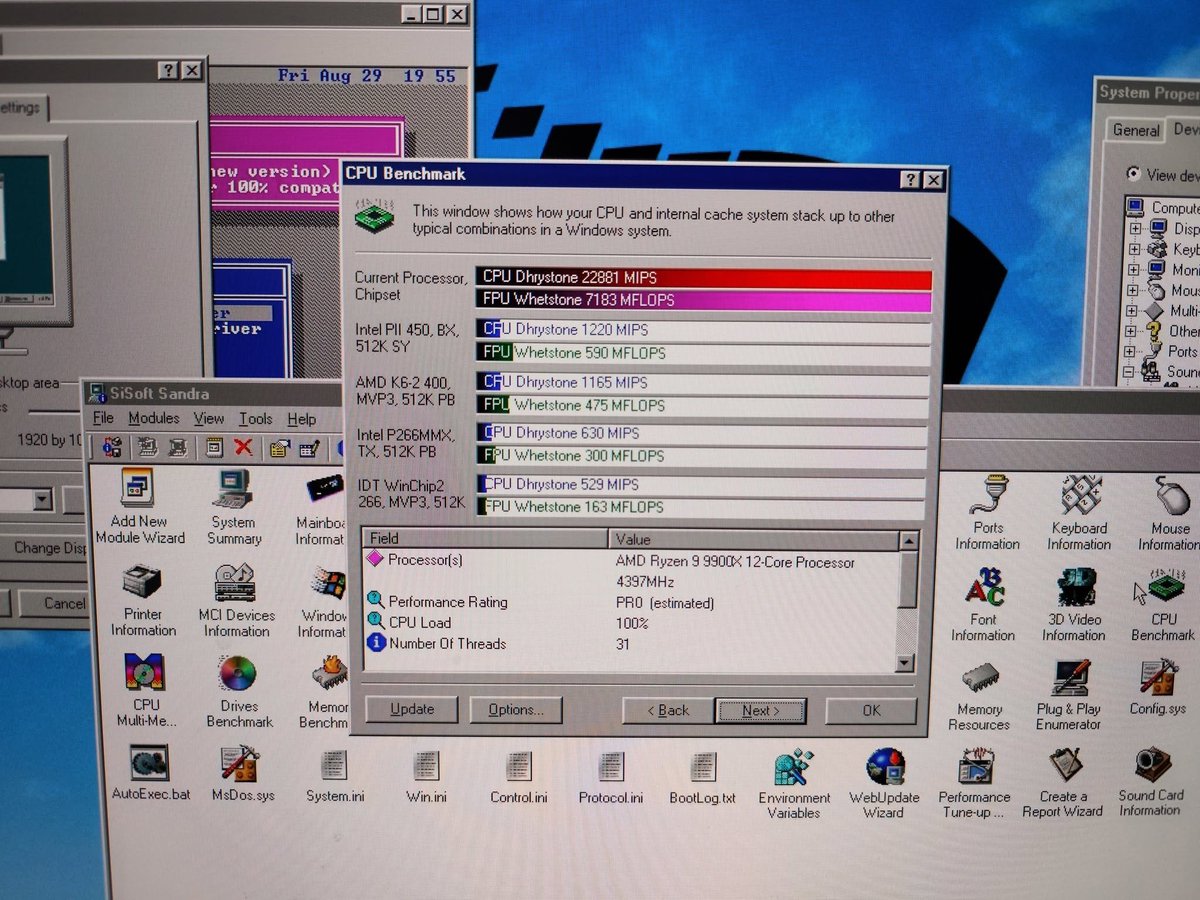Select the Number Of Threads row

[x=629, y=644]
